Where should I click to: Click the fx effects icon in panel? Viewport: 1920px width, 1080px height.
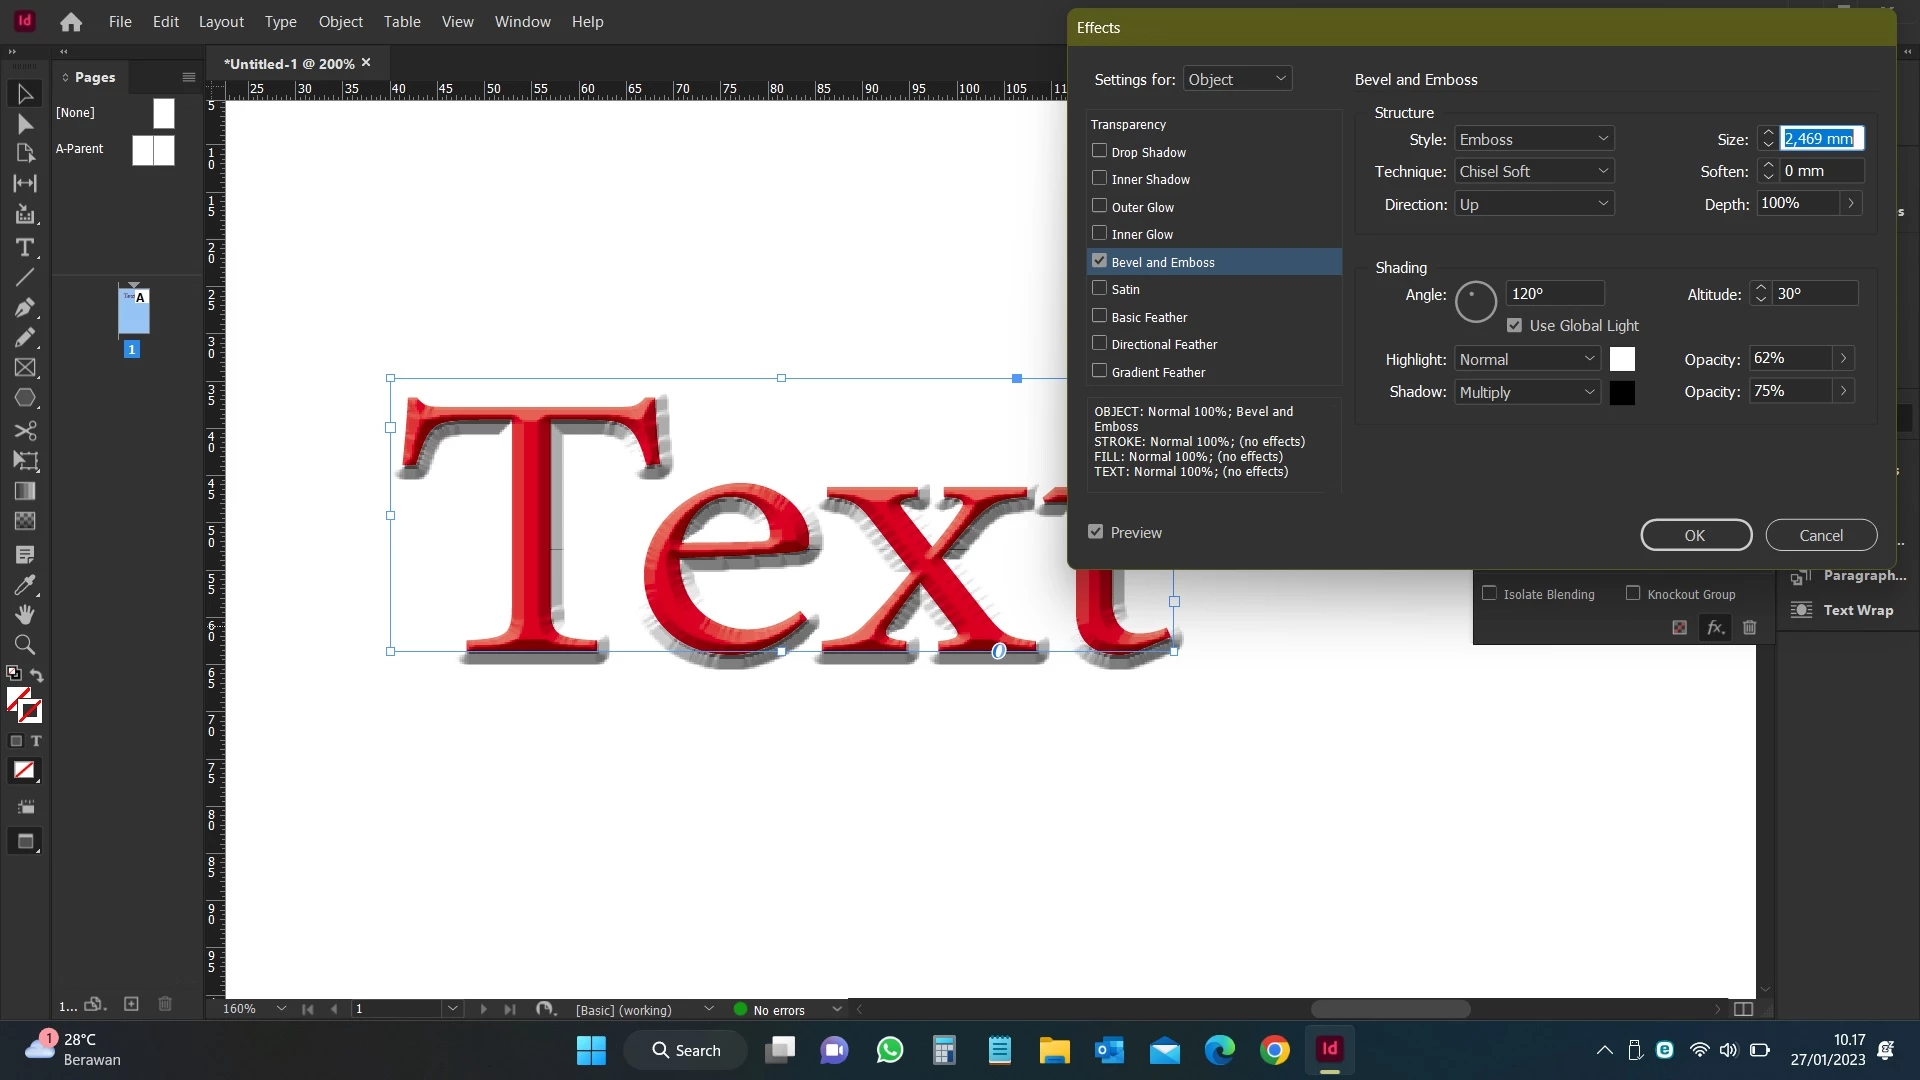pyautogui.click(x=1715, y=628)
